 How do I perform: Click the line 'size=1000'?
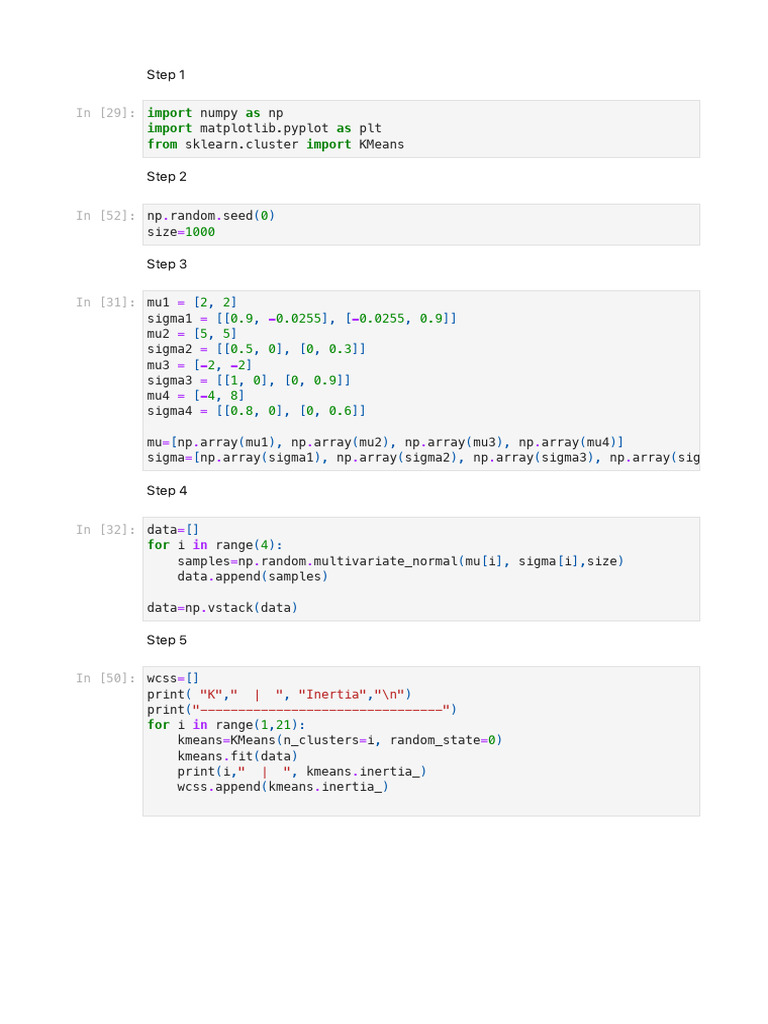coord(181,232)
